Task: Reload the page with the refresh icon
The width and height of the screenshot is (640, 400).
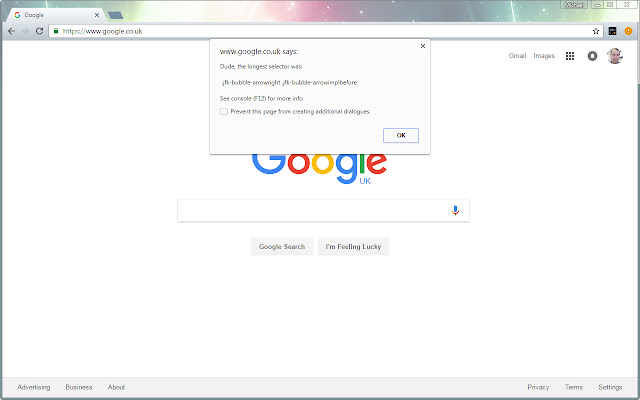Action: tap(39, 31)
